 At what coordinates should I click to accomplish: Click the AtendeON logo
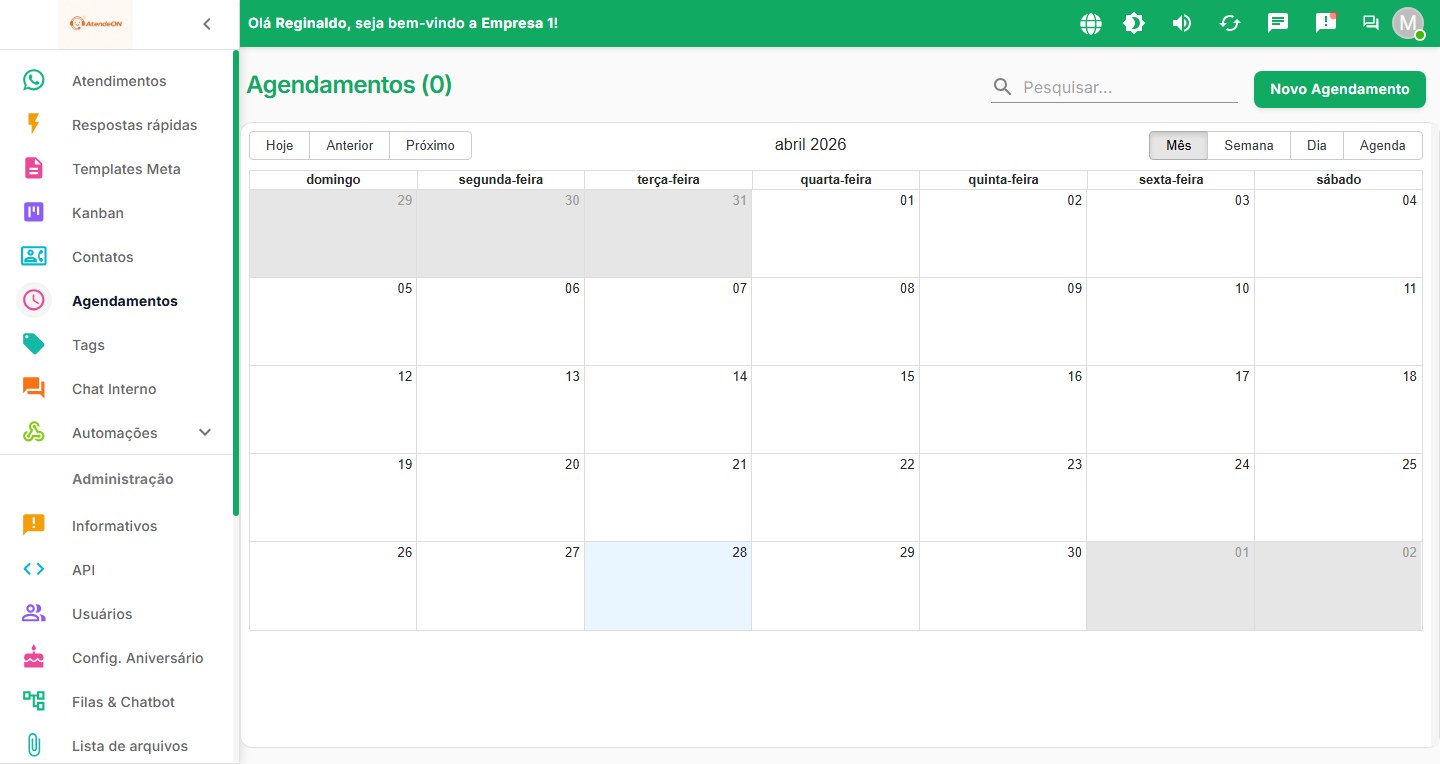(x=96, y=24)
